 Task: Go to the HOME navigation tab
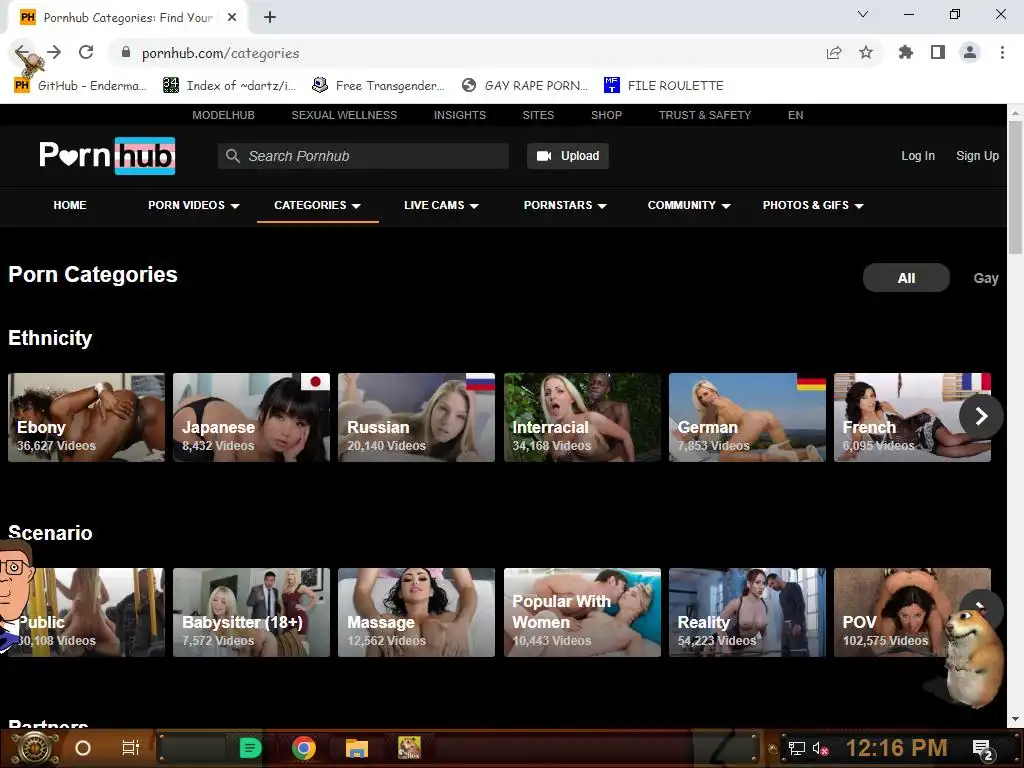coord(70,205)
